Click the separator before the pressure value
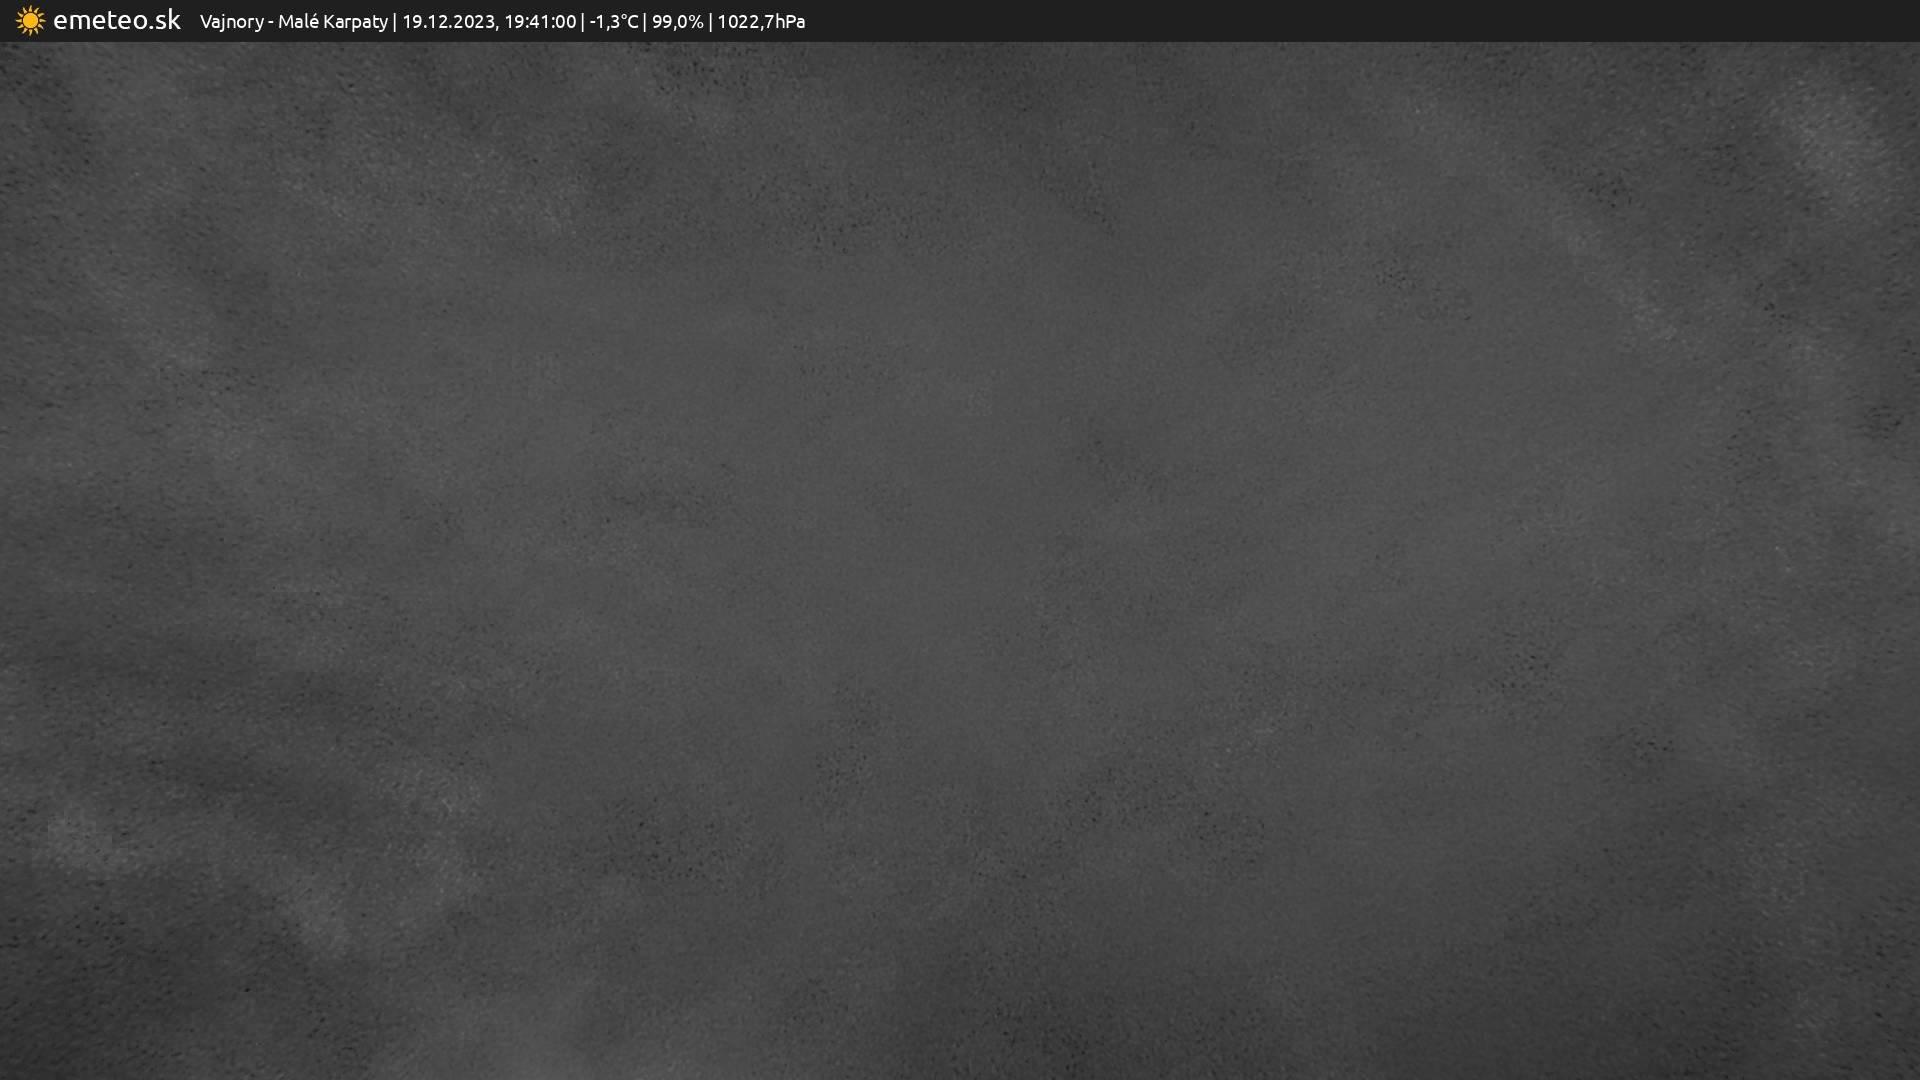 (710, 22)
